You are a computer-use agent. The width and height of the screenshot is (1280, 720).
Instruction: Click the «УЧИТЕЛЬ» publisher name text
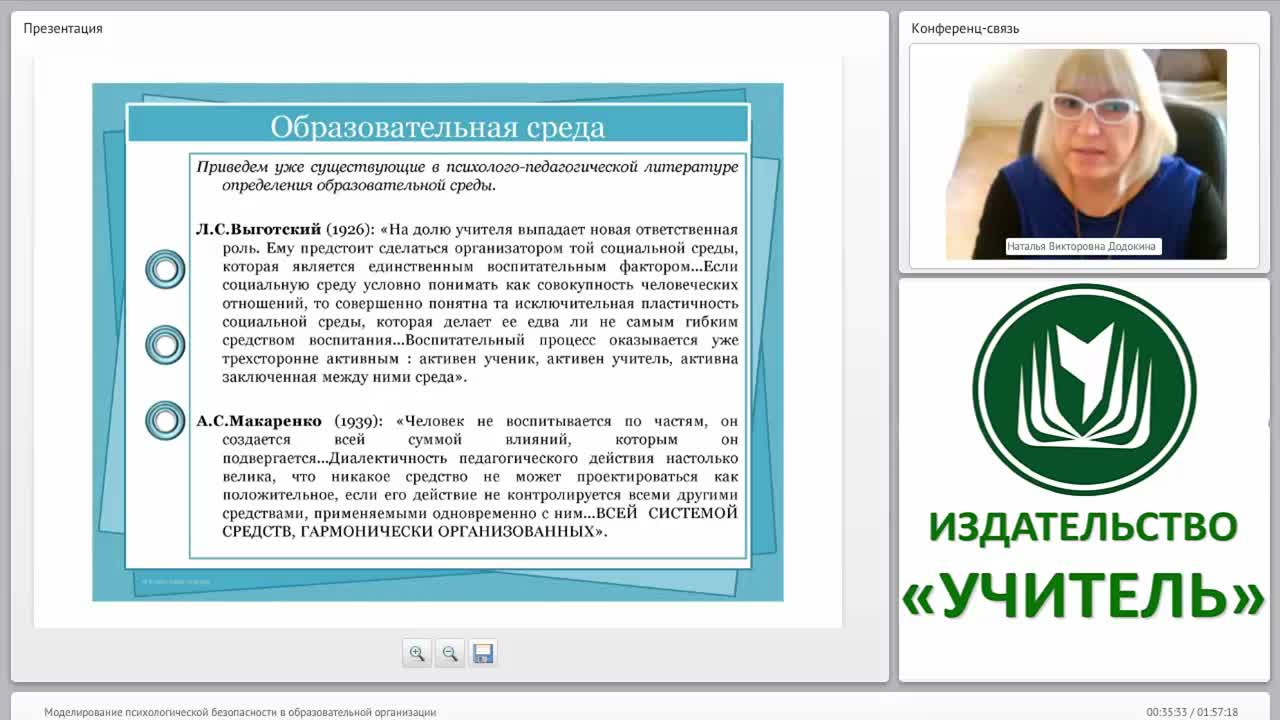coord(1084,596)
